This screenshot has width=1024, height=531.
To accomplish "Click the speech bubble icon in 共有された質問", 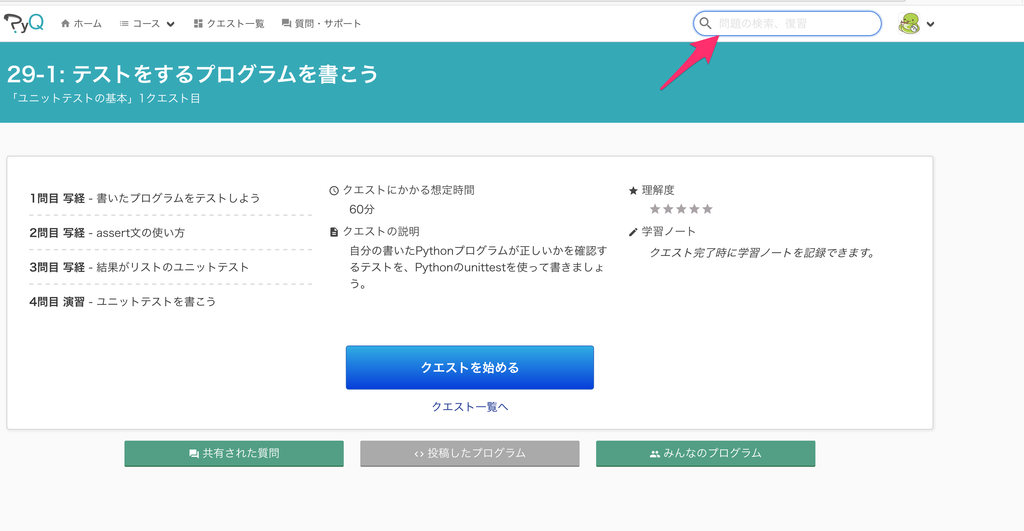I will (194, 454).
